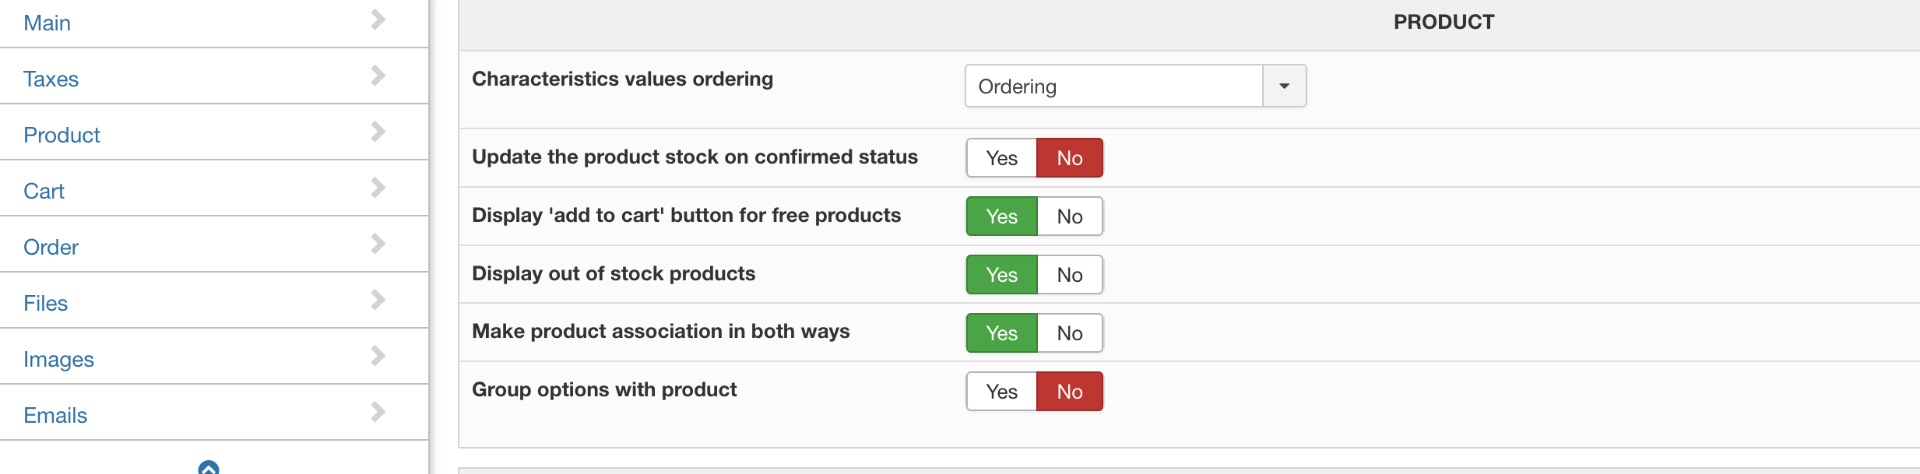
Task: Click the chevron arrow beside Cart
Action: pyautogui.click(x=378, y=187)
